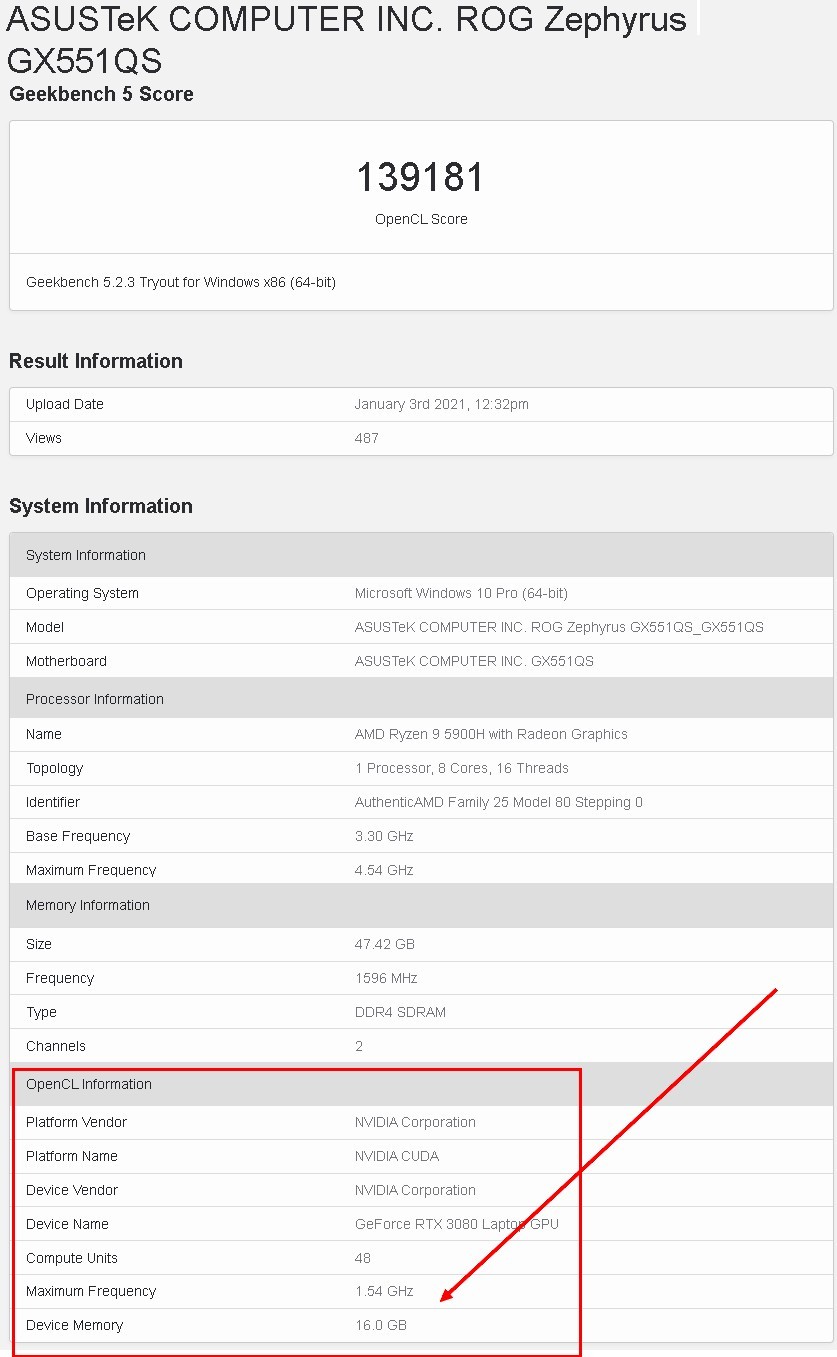The height and width of the screenshot is (1357, 837).
Task: Select the GeForce RTX 3080 Laptop GPU name
Action: pyautogui.click(x=457, y=1224)
